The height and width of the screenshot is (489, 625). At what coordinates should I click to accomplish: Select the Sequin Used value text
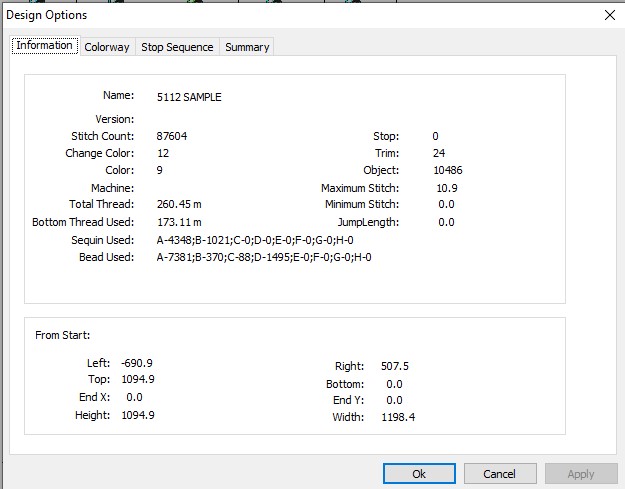pos(255,240)
